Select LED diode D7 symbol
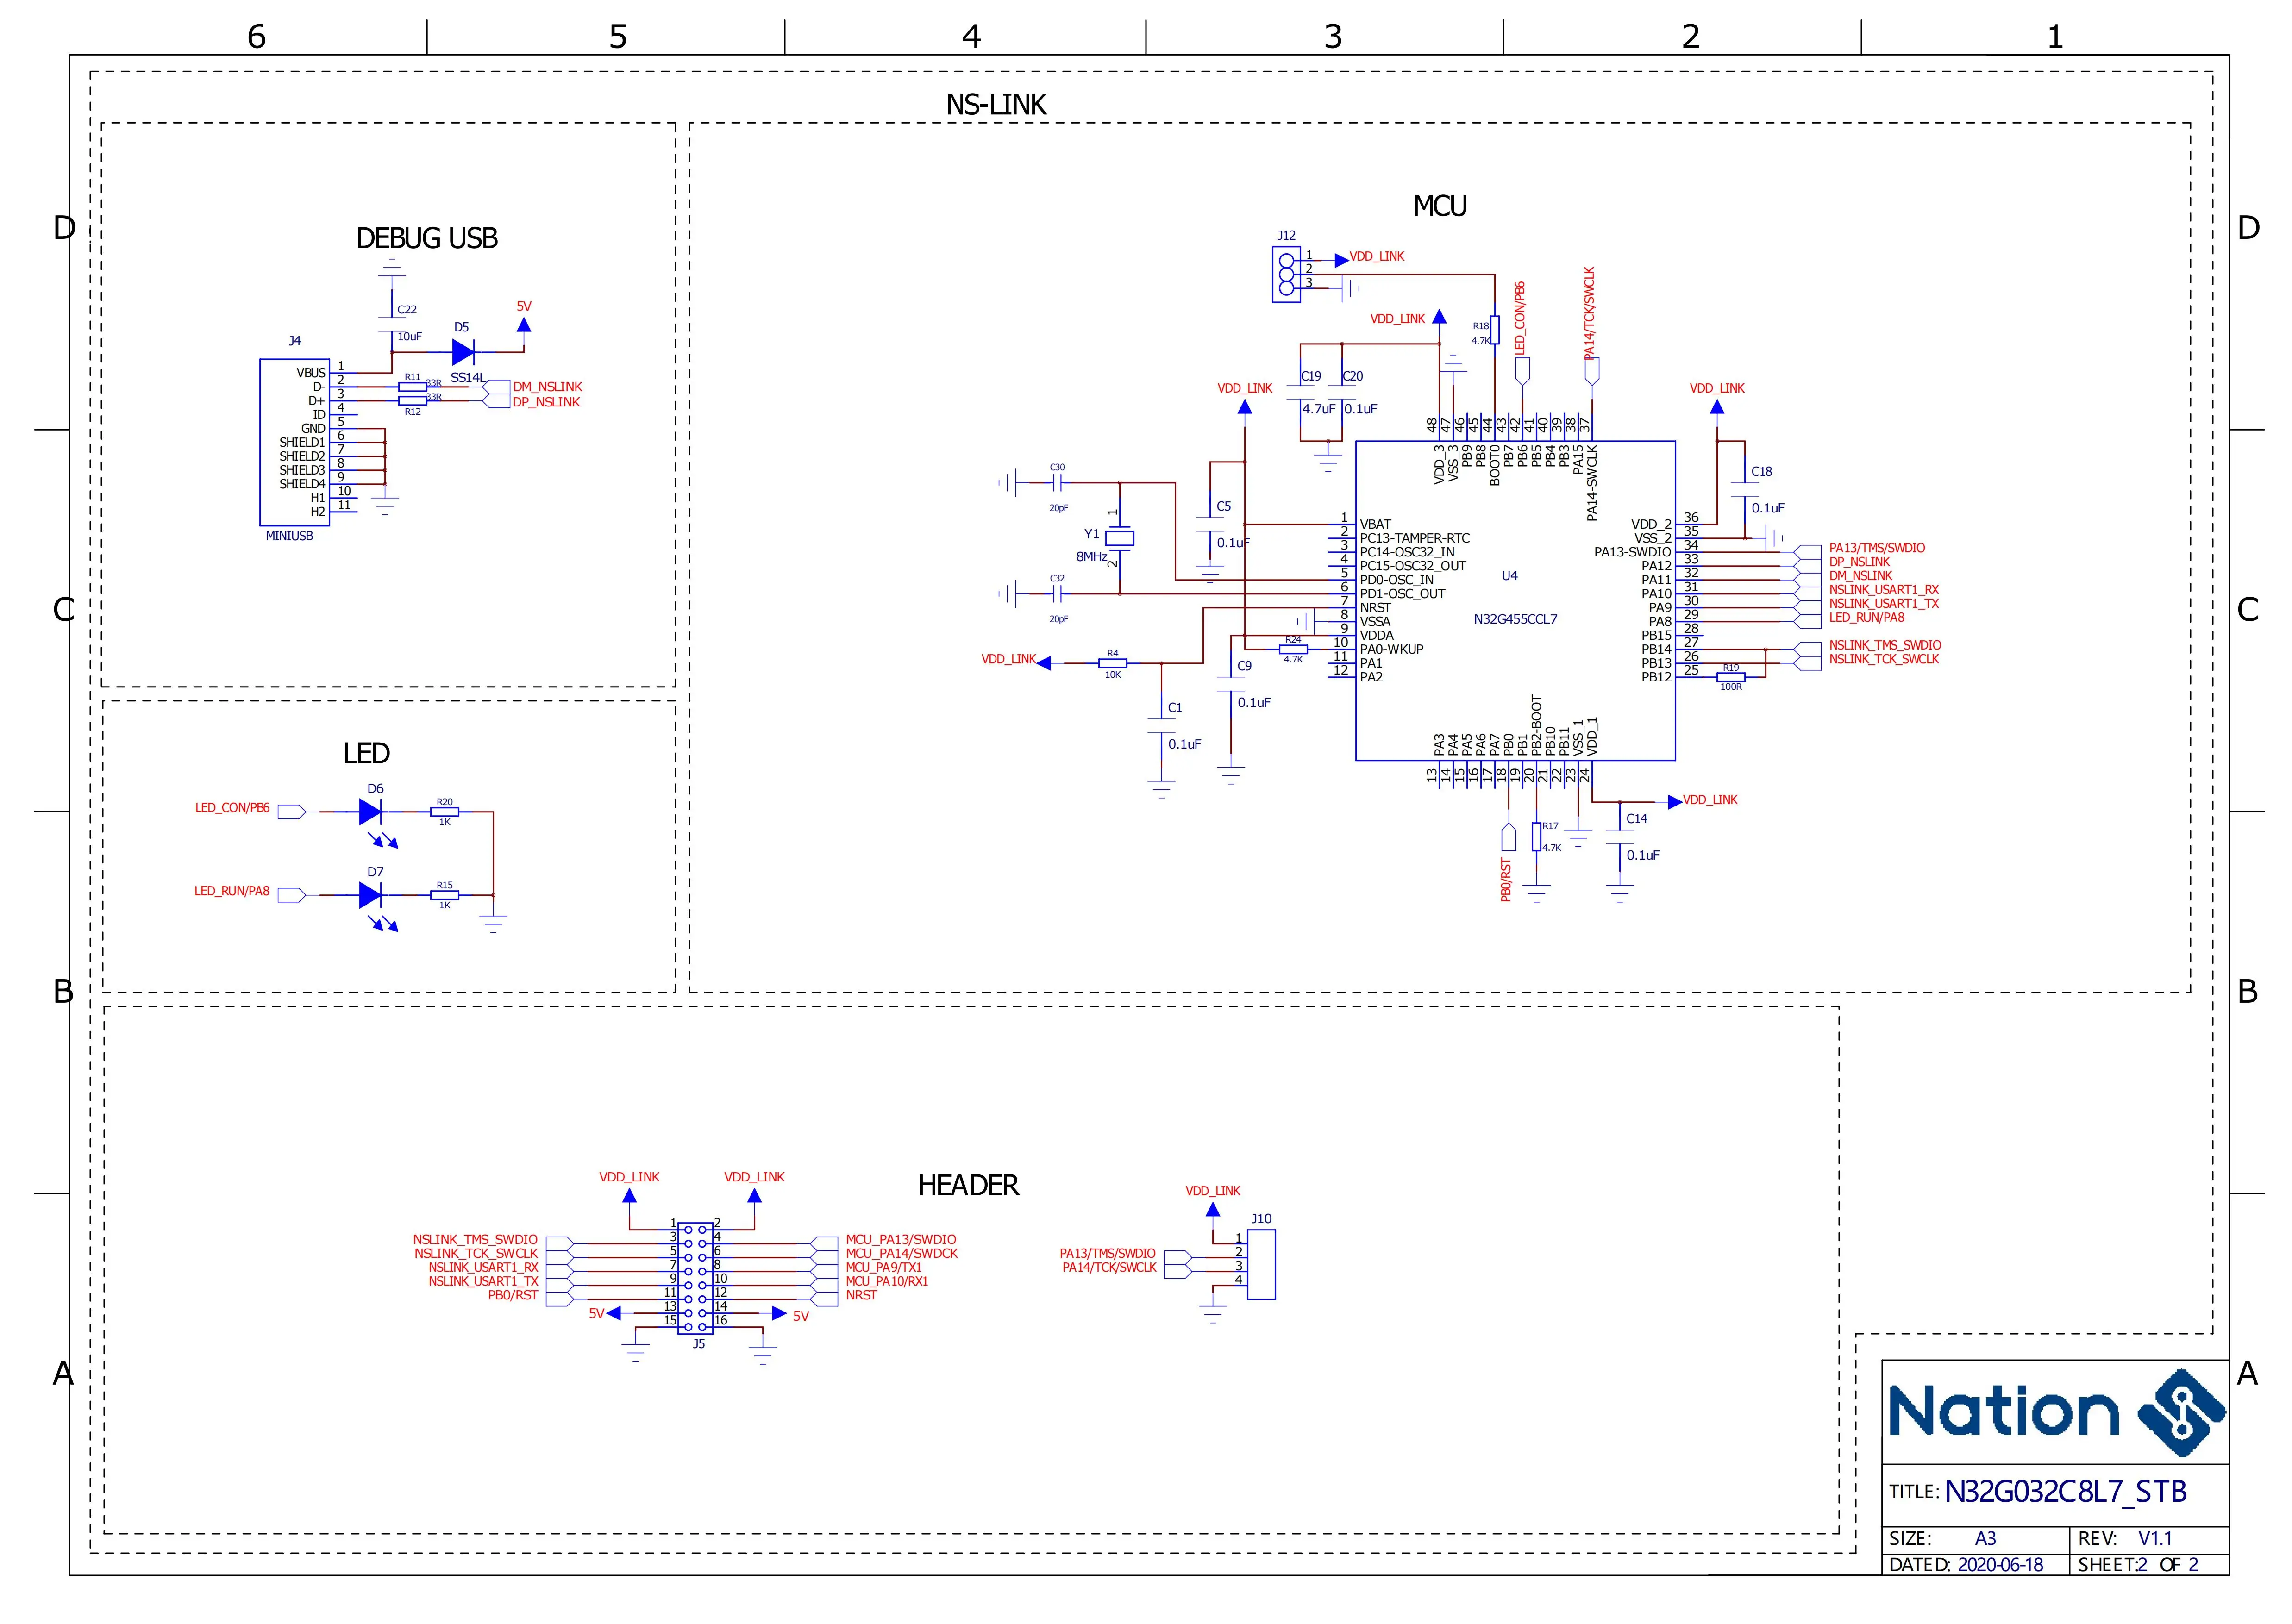 pos(371,895)
